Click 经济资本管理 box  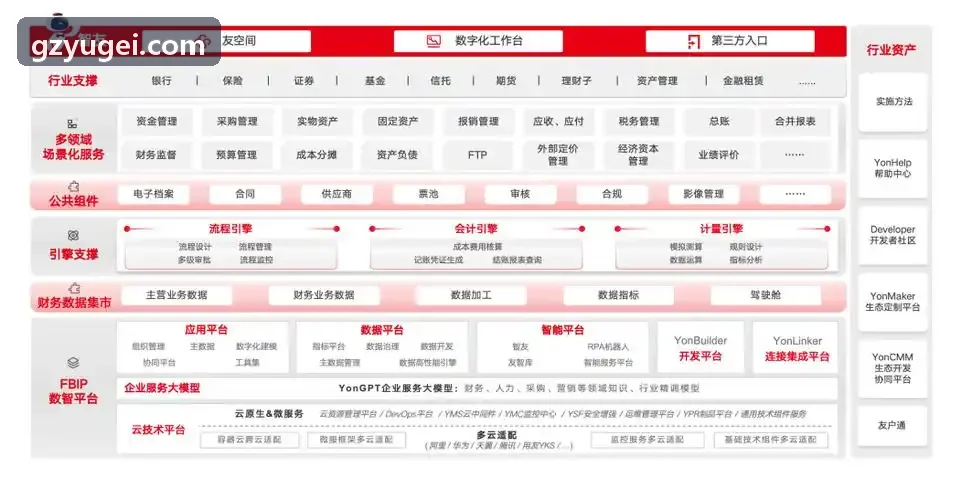(639, 155)
